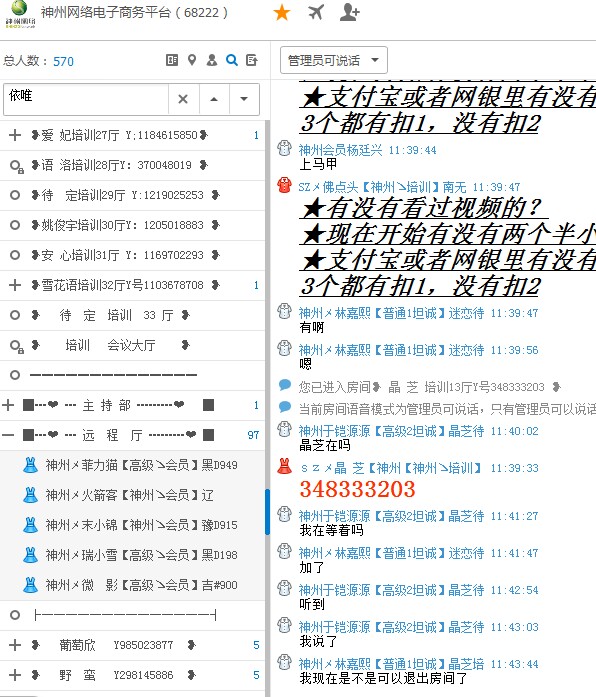This screenshot has width=596, height=697.
Task: Click sender name 神州会员杨廷兴 in chat
Action: pyautogui.click(x=340, y=150)
